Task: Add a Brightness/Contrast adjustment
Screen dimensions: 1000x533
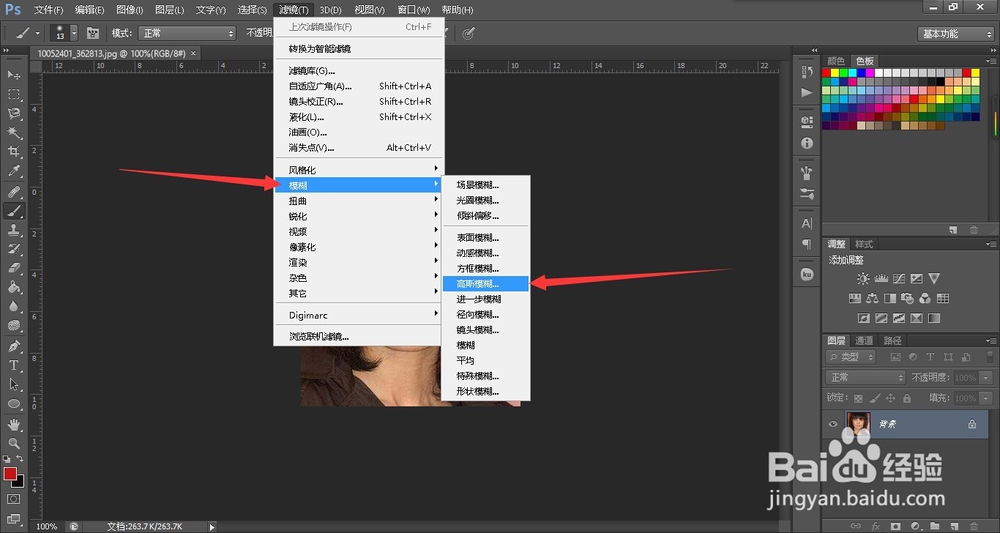Action: [x=863, y=279]
